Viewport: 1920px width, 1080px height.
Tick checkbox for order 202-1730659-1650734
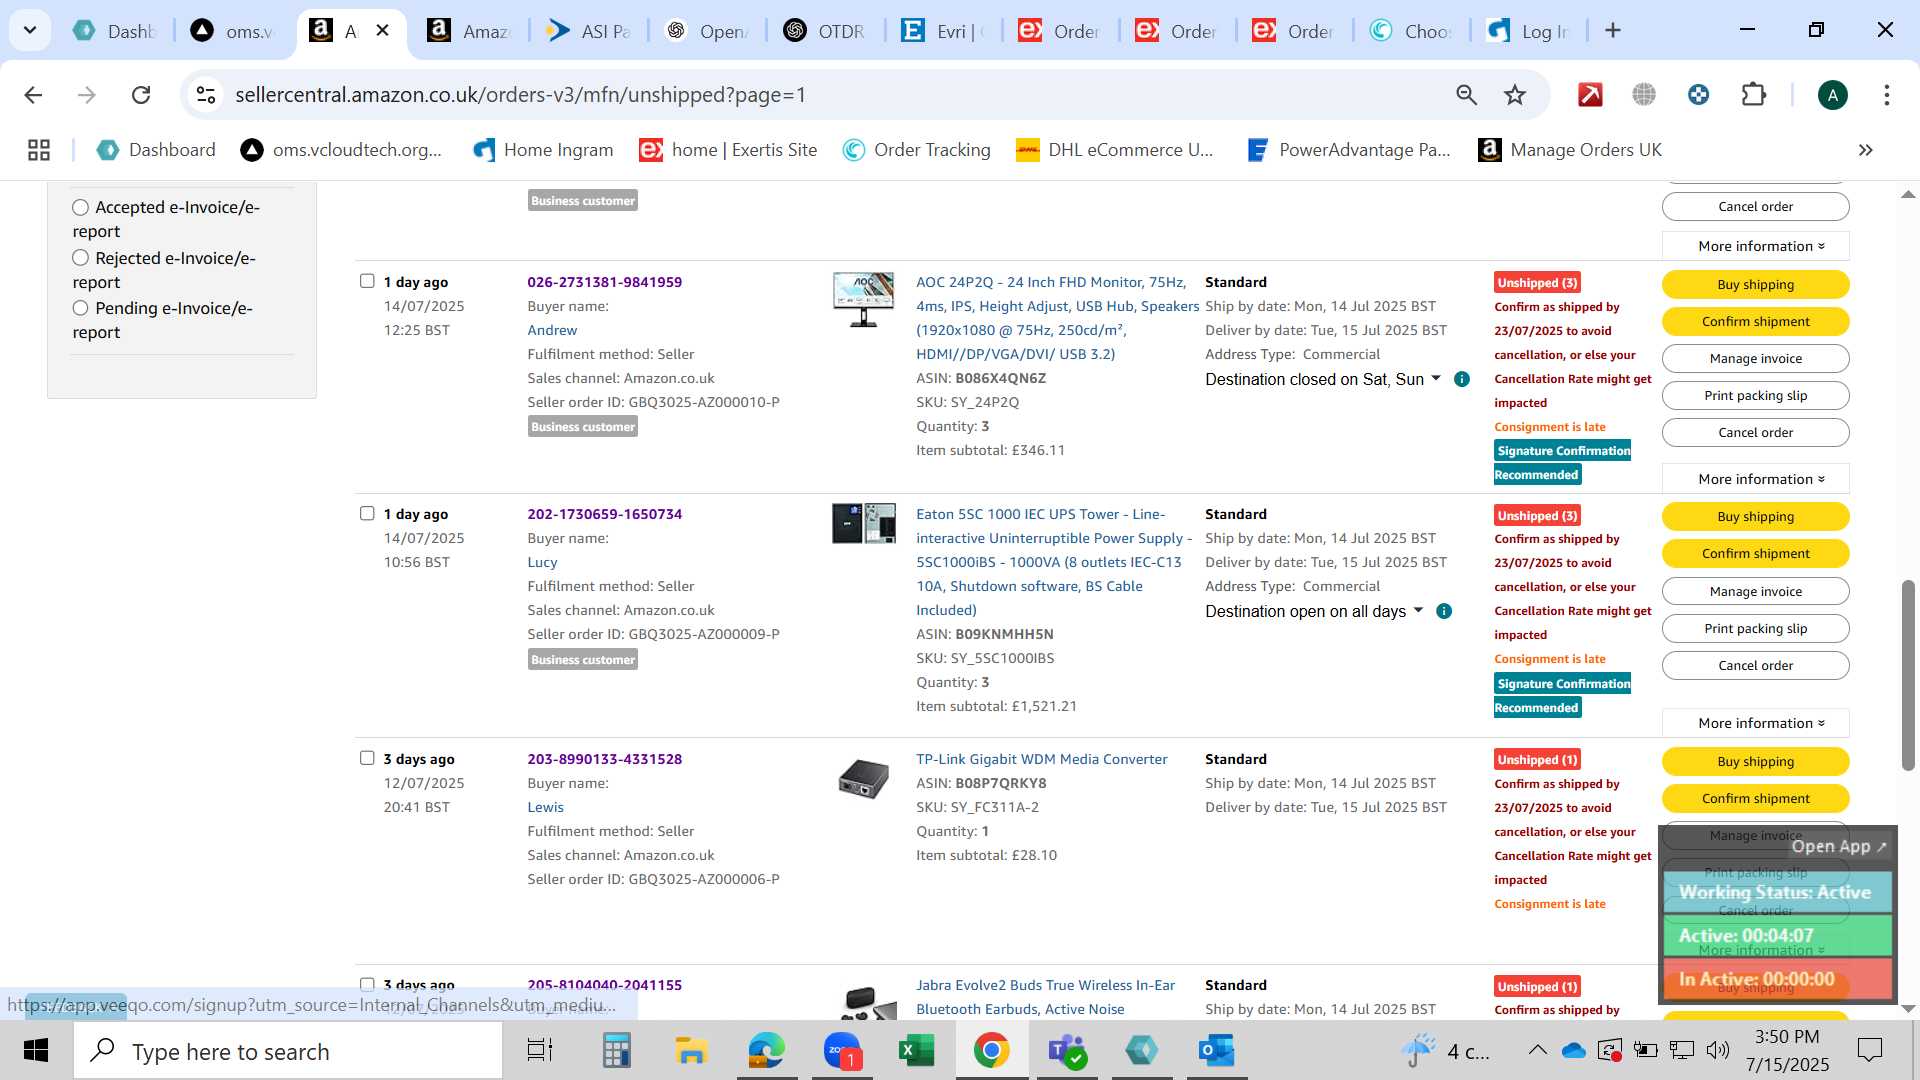coord(367,513)
